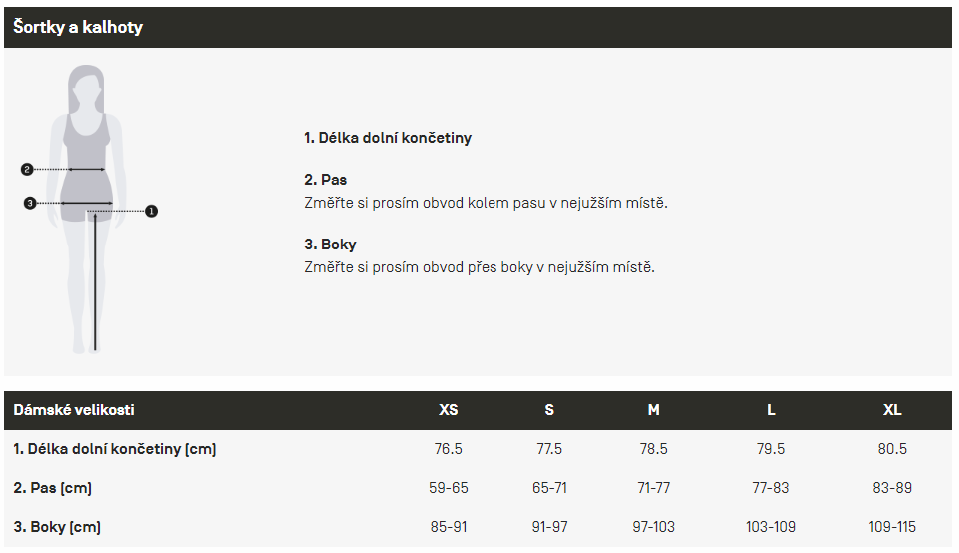
Task: Click the '2. Pas' heading in the legend
Action: point(325,180)
